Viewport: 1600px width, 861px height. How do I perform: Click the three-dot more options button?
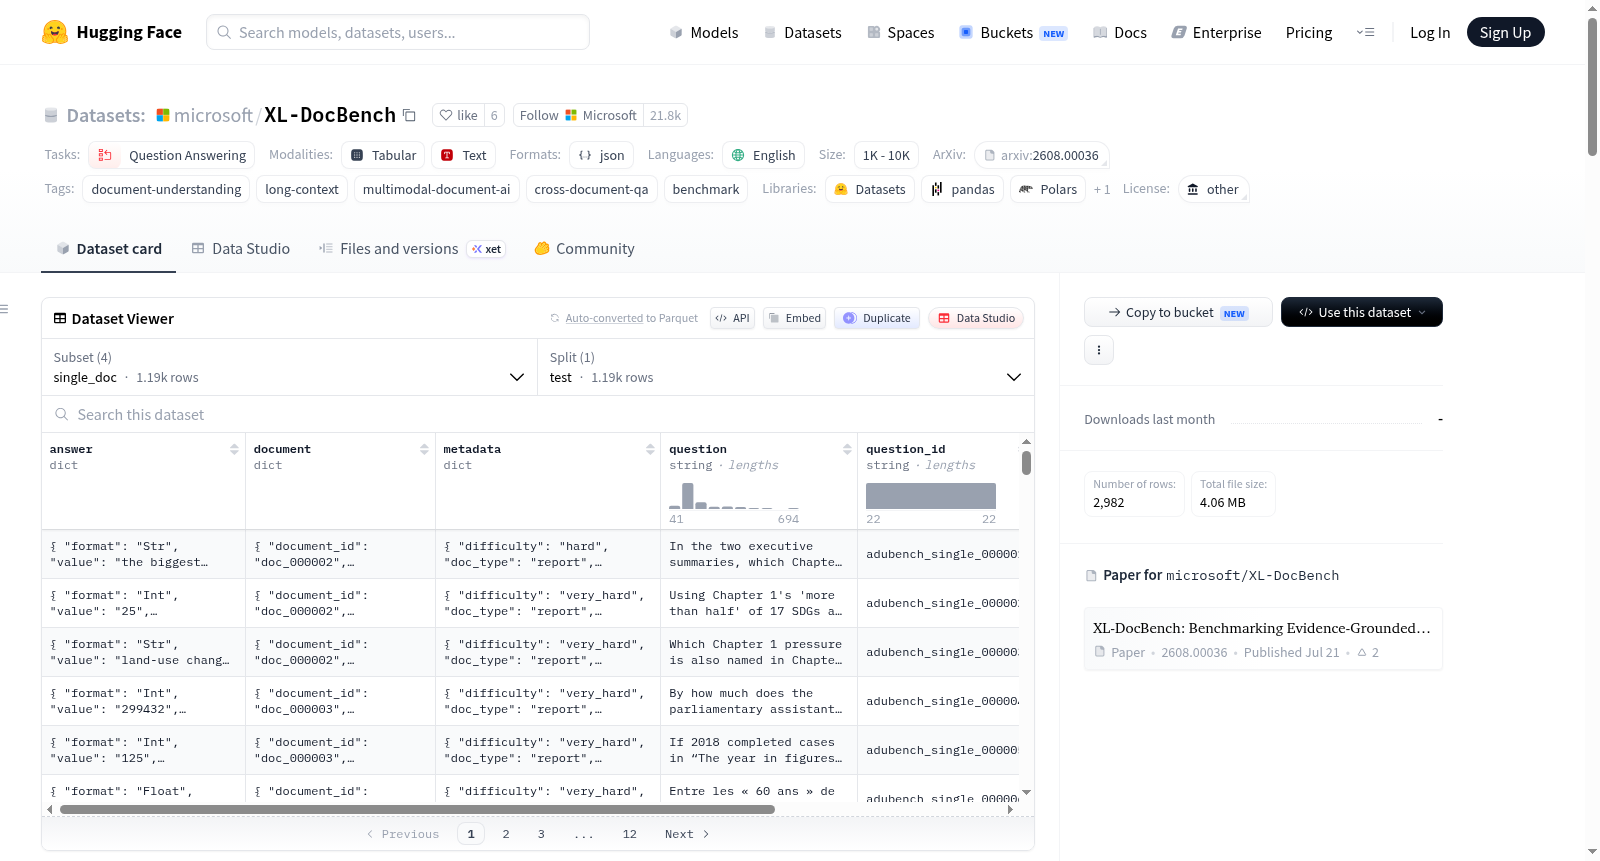click(x=1099, y=350)
